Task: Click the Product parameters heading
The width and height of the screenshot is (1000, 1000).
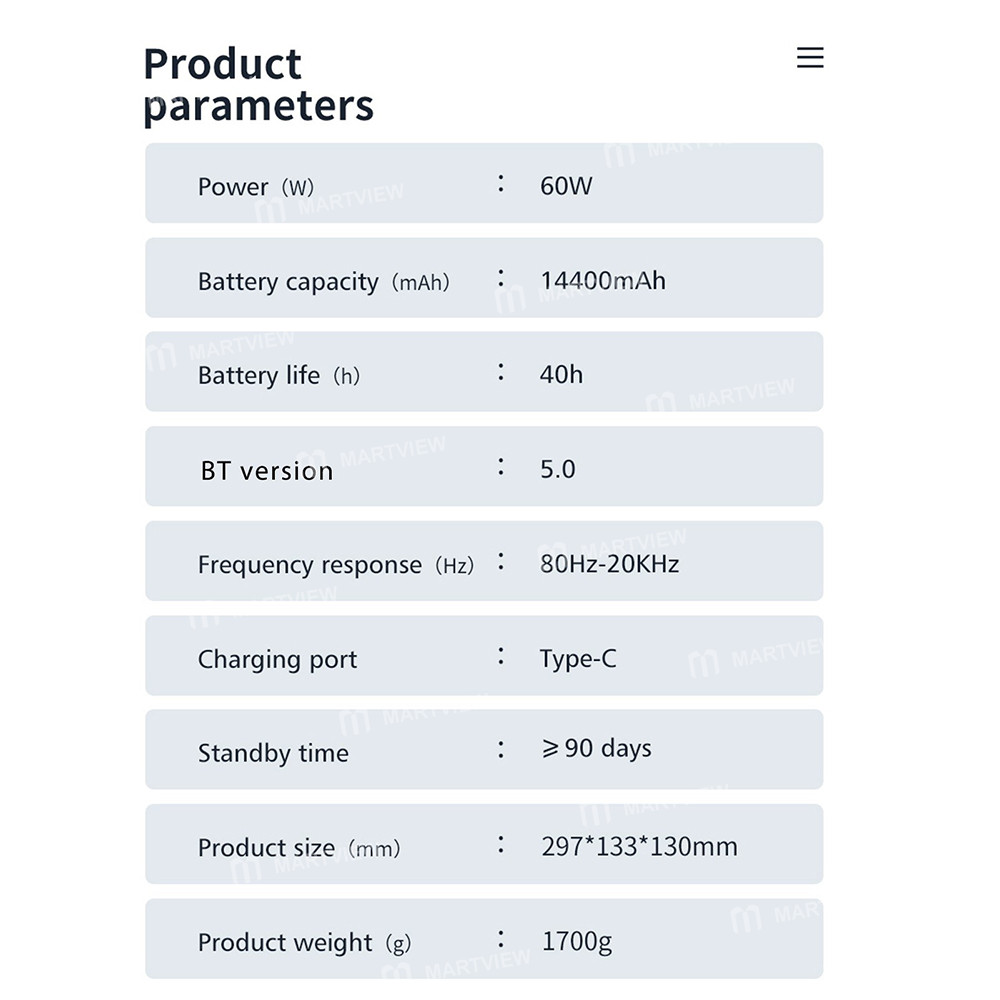Action: click(258, 85)
